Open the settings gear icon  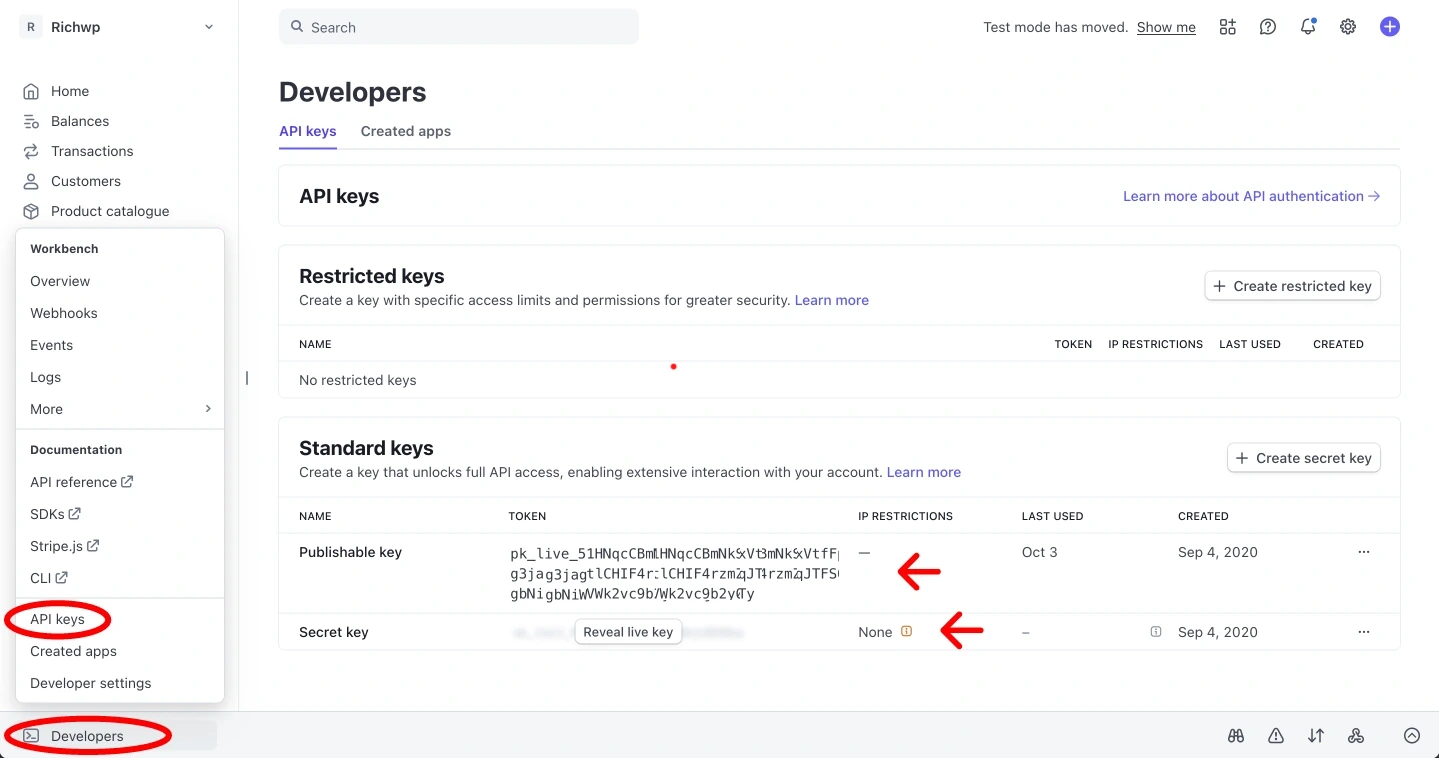point(1348,27)
